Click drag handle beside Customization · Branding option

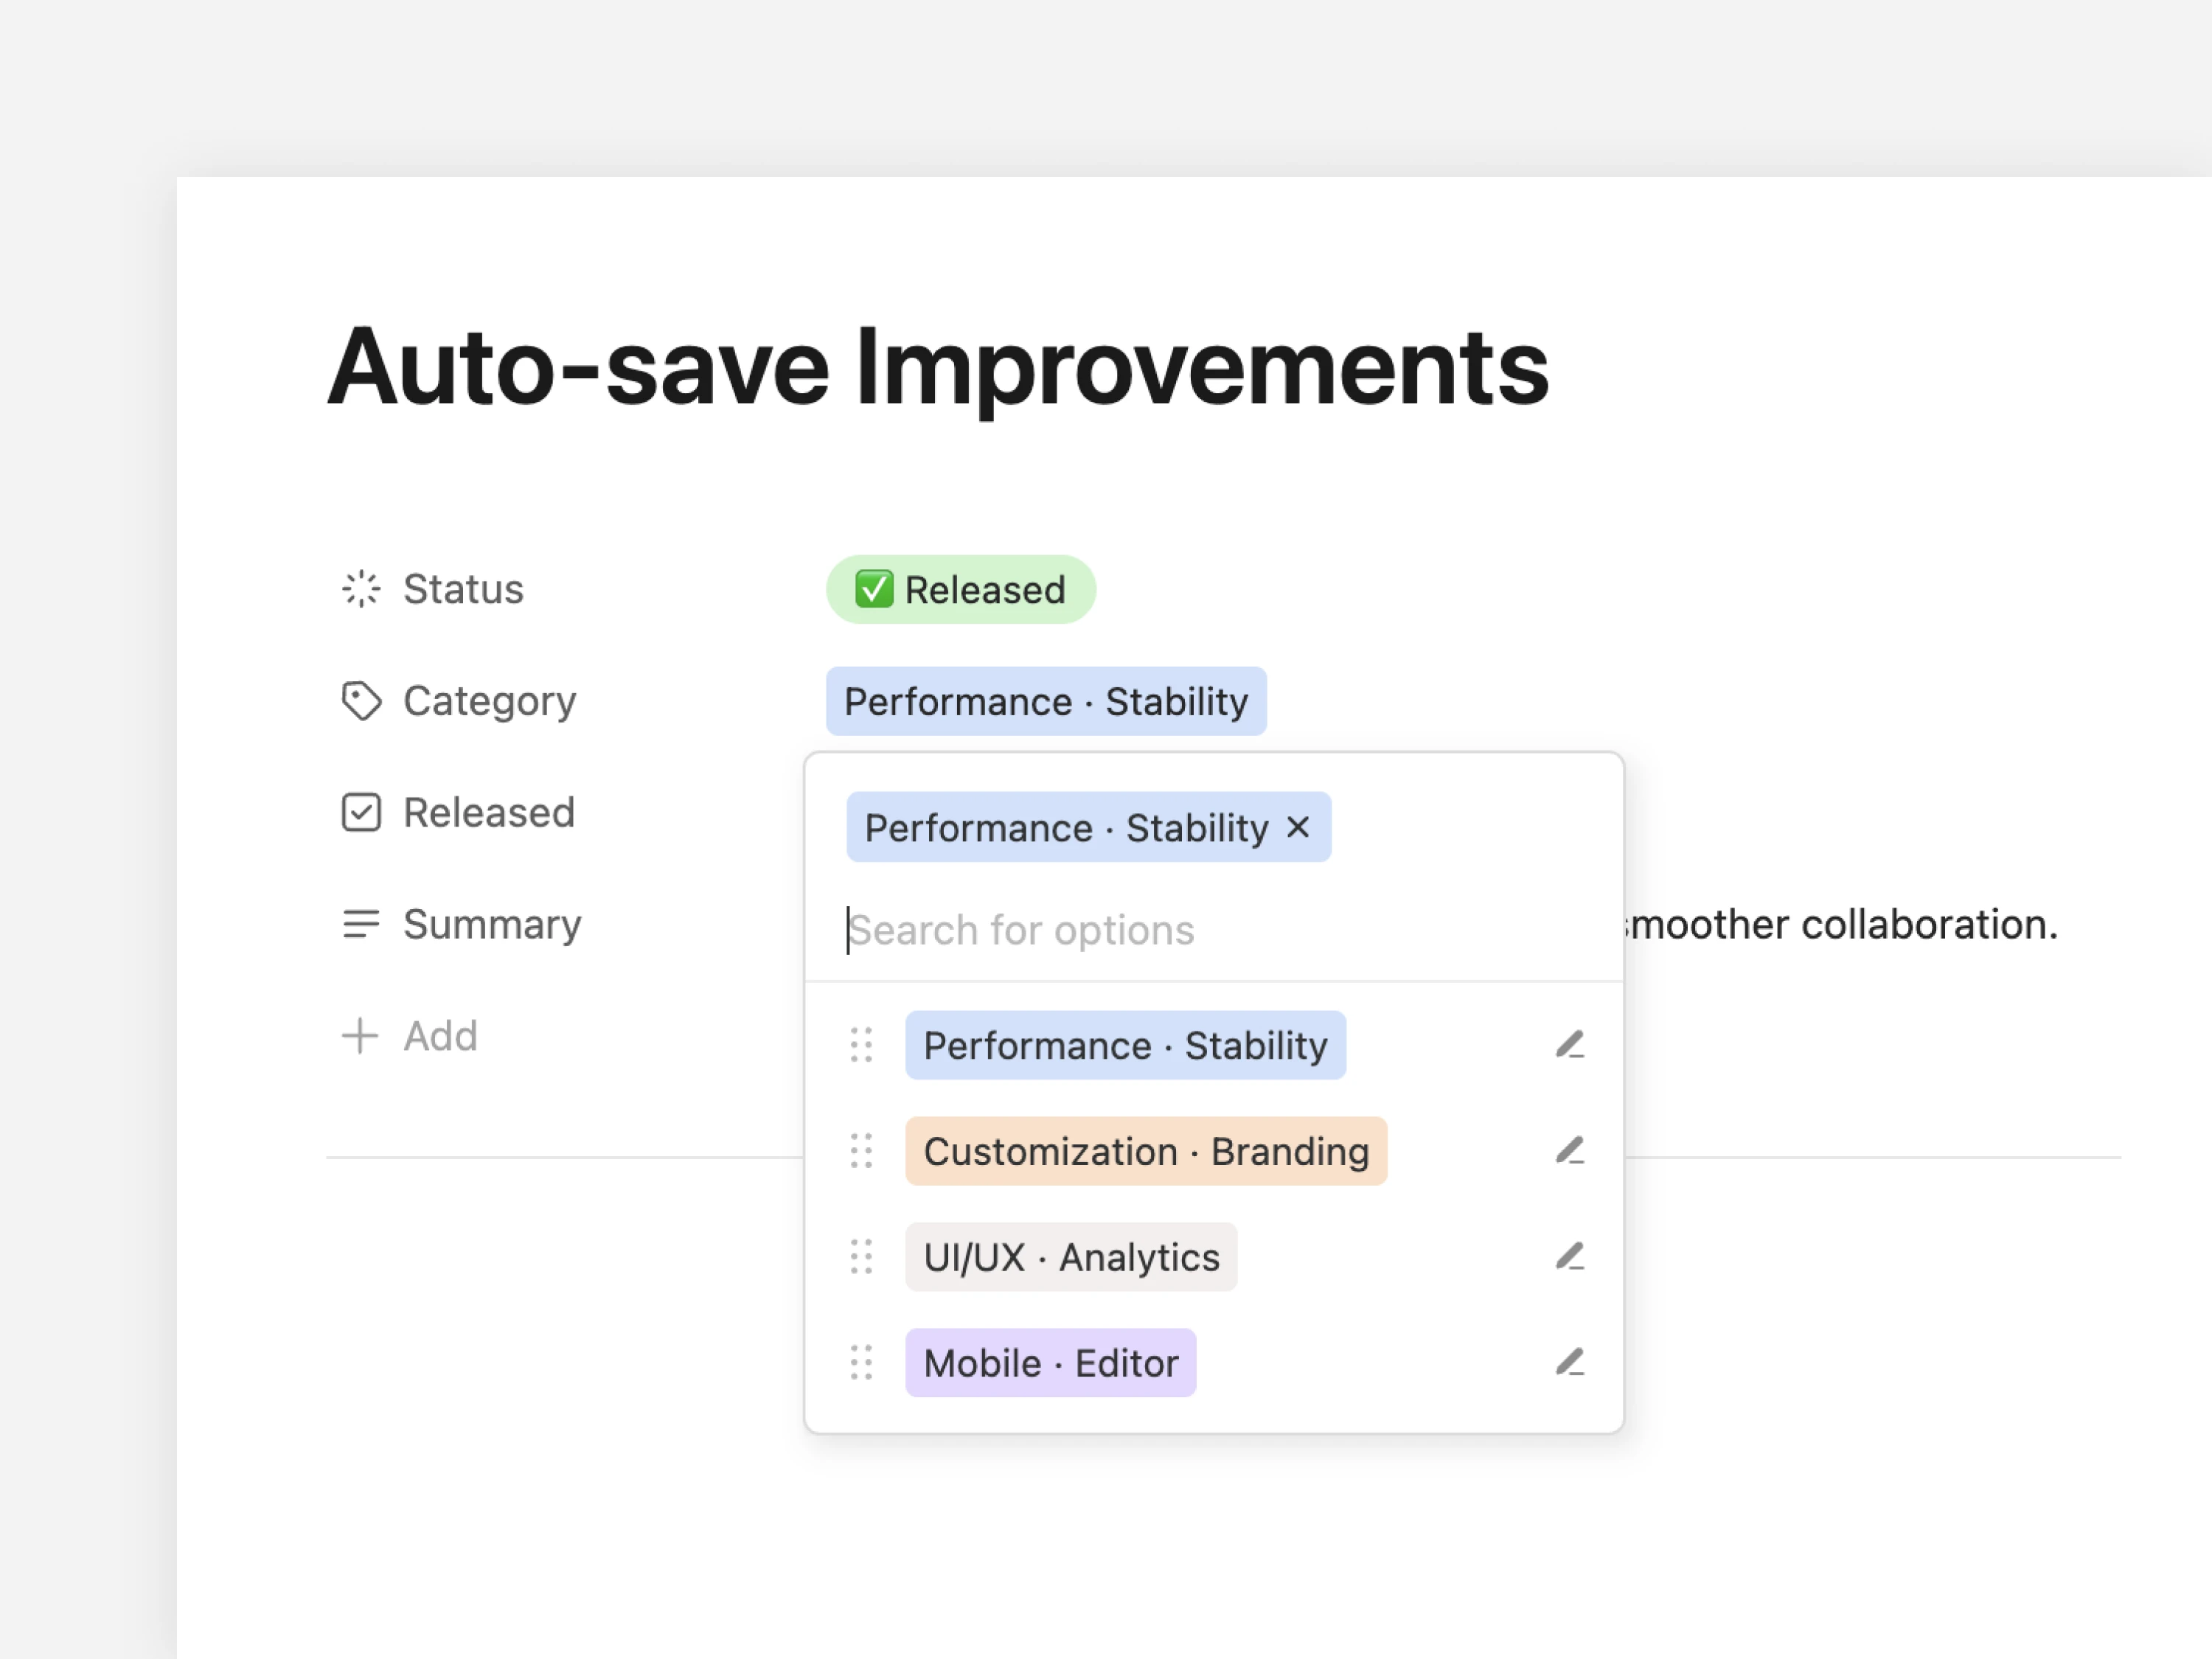click(x=861, y=1151)
